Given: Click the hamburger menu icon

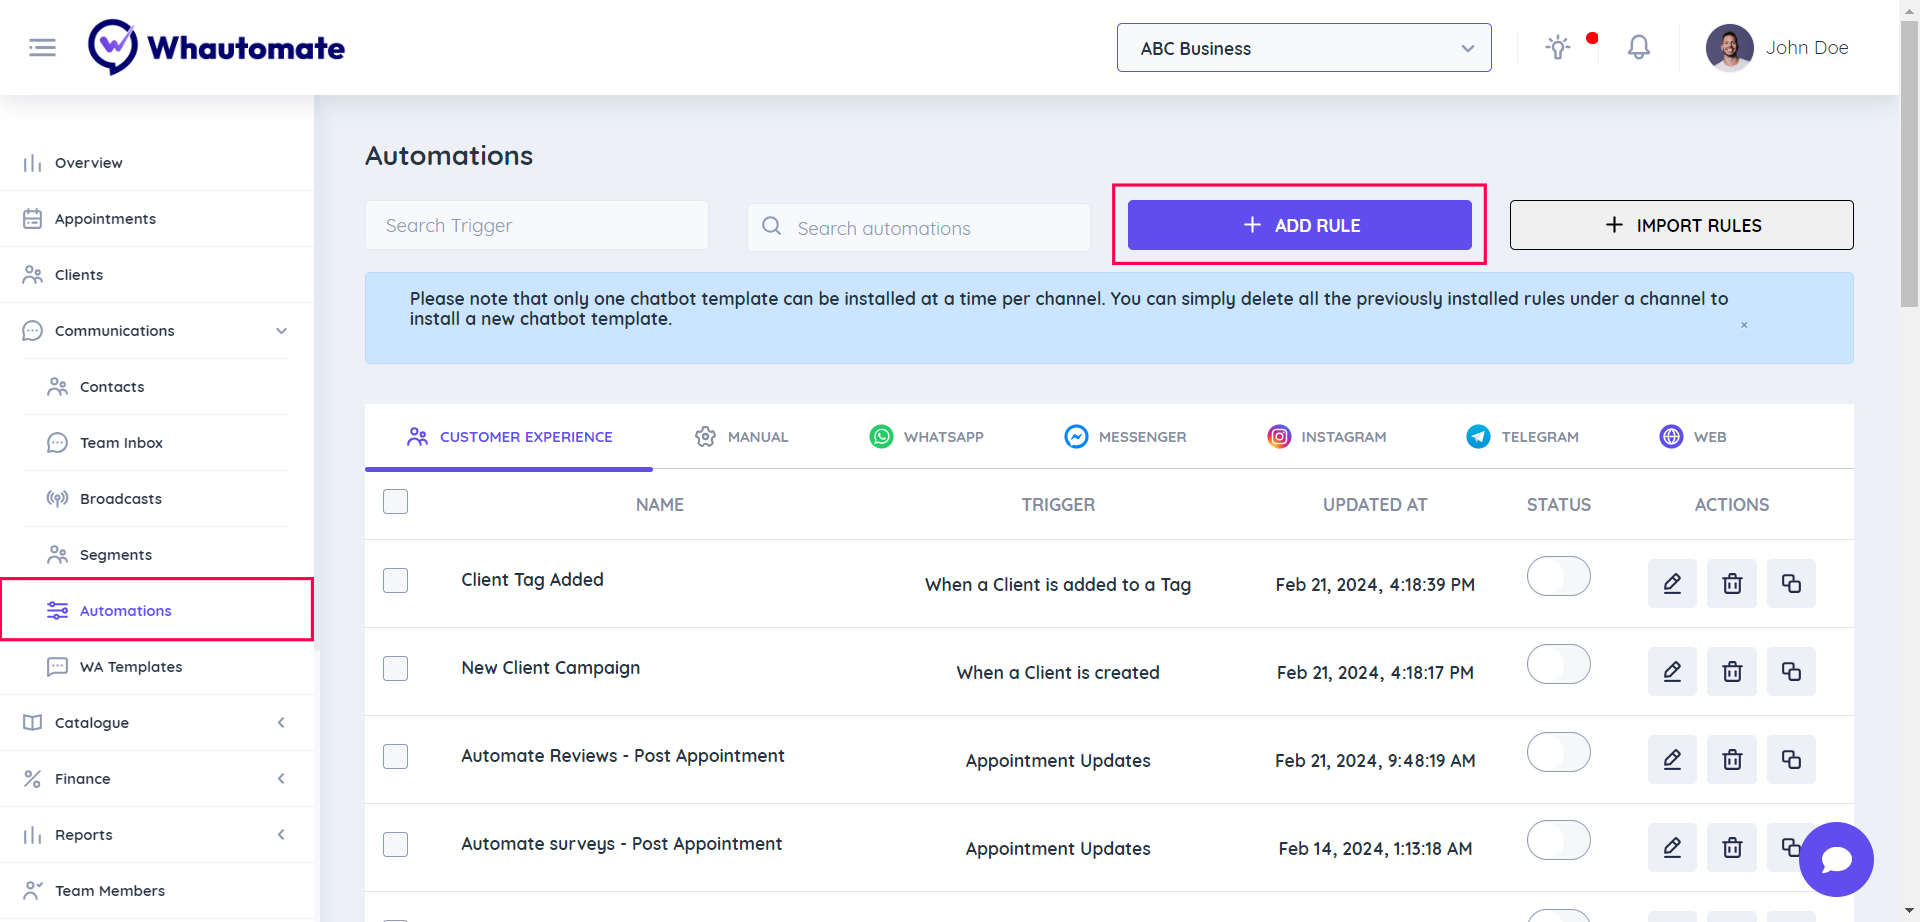Looking at the screenshot, I should tap(42, 47).
